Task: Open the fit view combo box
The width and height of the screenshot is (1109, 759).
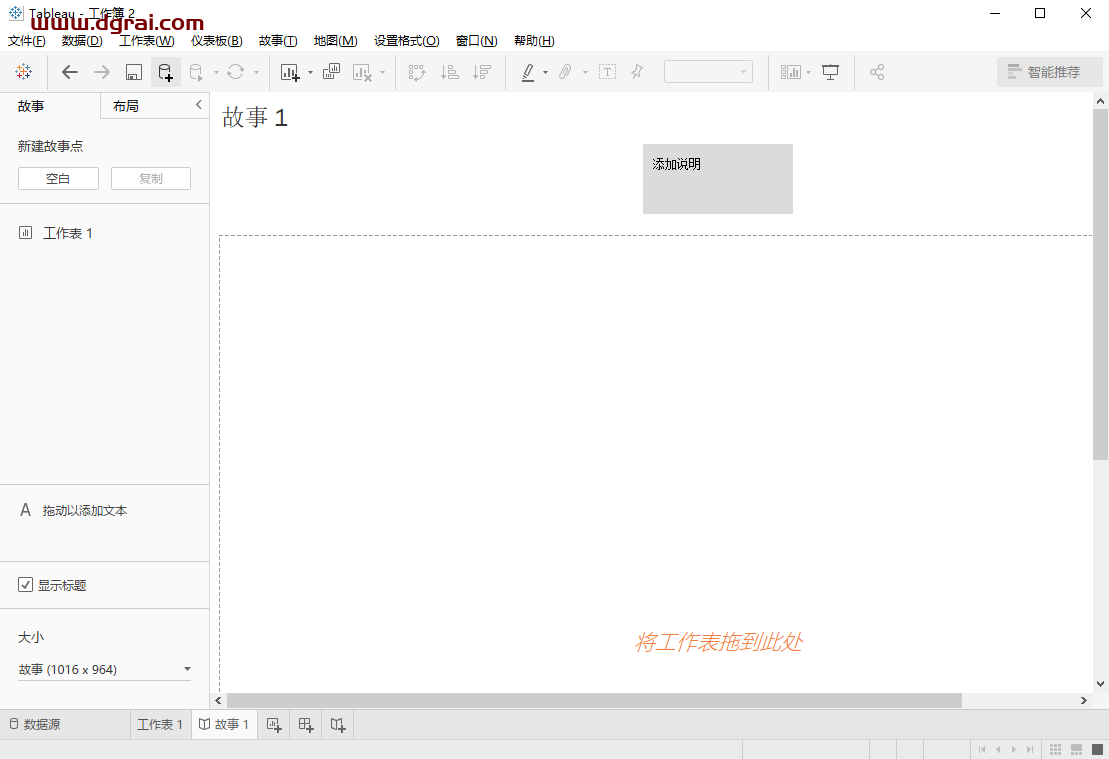Action: pyautogui.click(x=708, y=71)
